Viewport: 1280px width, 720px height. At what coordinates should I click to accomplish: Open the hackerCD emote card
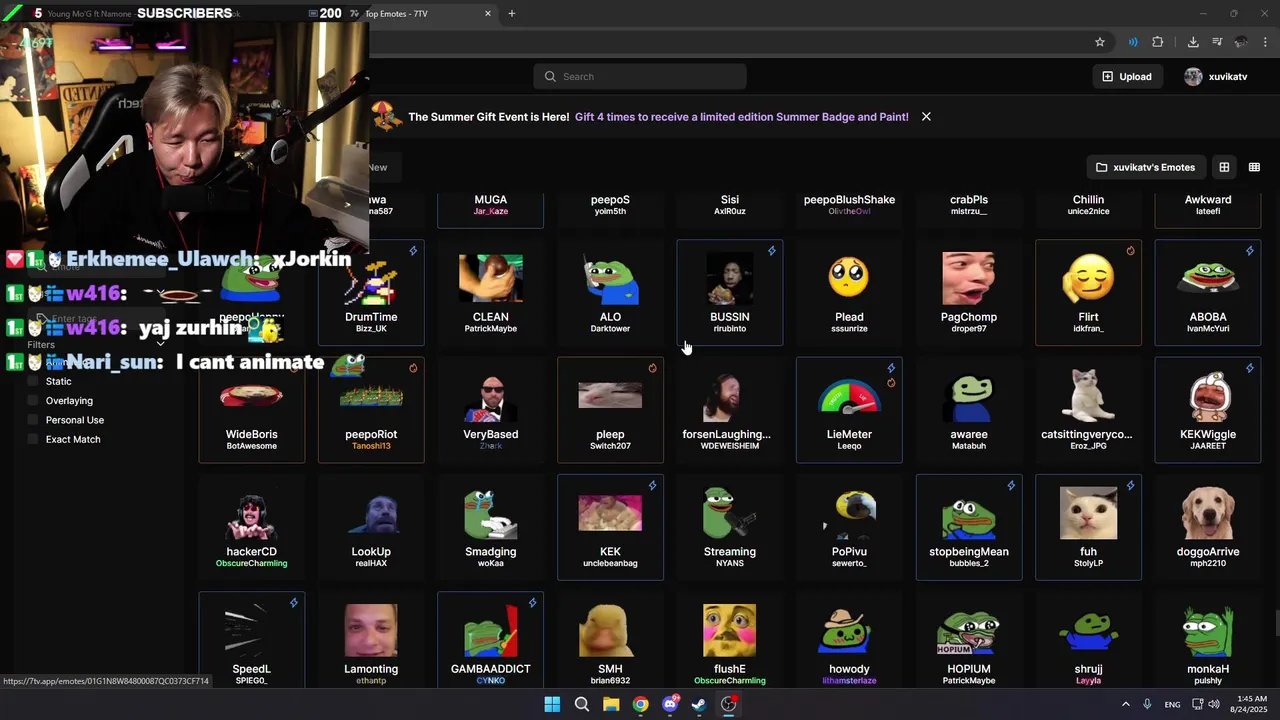pos(252,527)
